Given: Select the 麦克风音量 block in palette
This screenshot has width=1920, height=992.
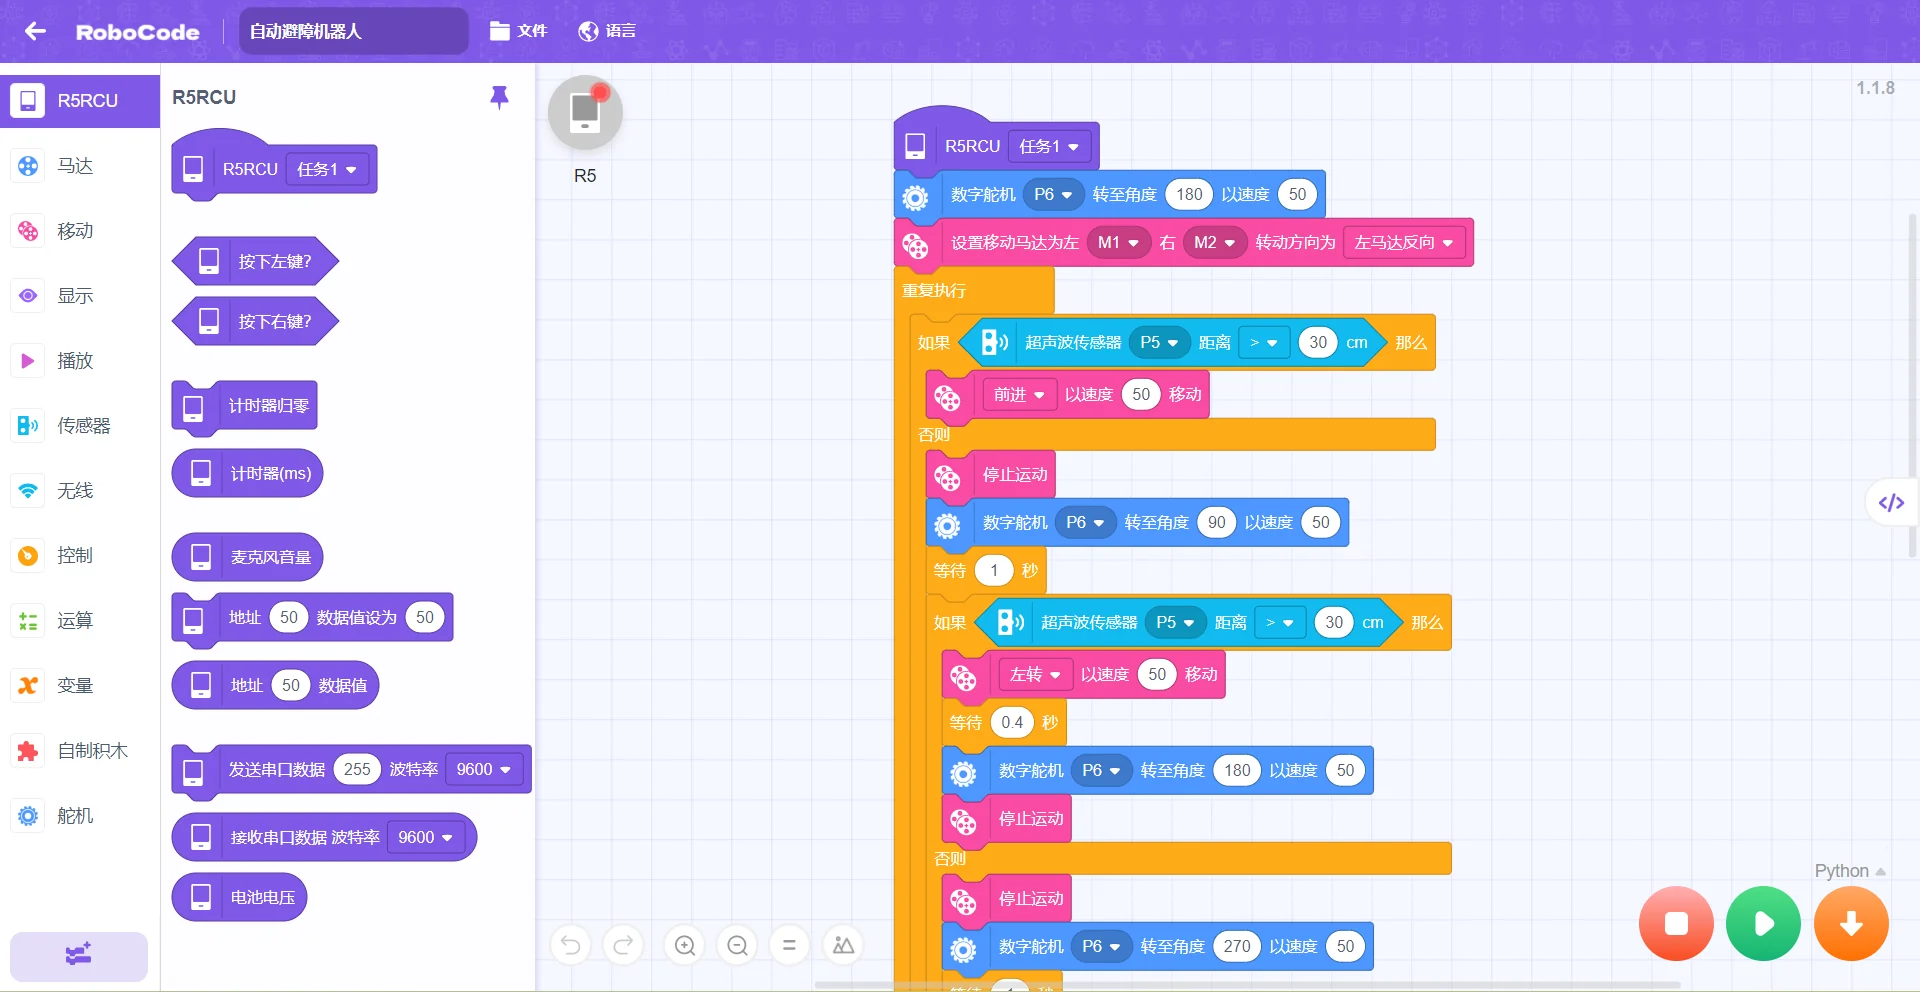Looking at the screenshot, I should point(247,557).
